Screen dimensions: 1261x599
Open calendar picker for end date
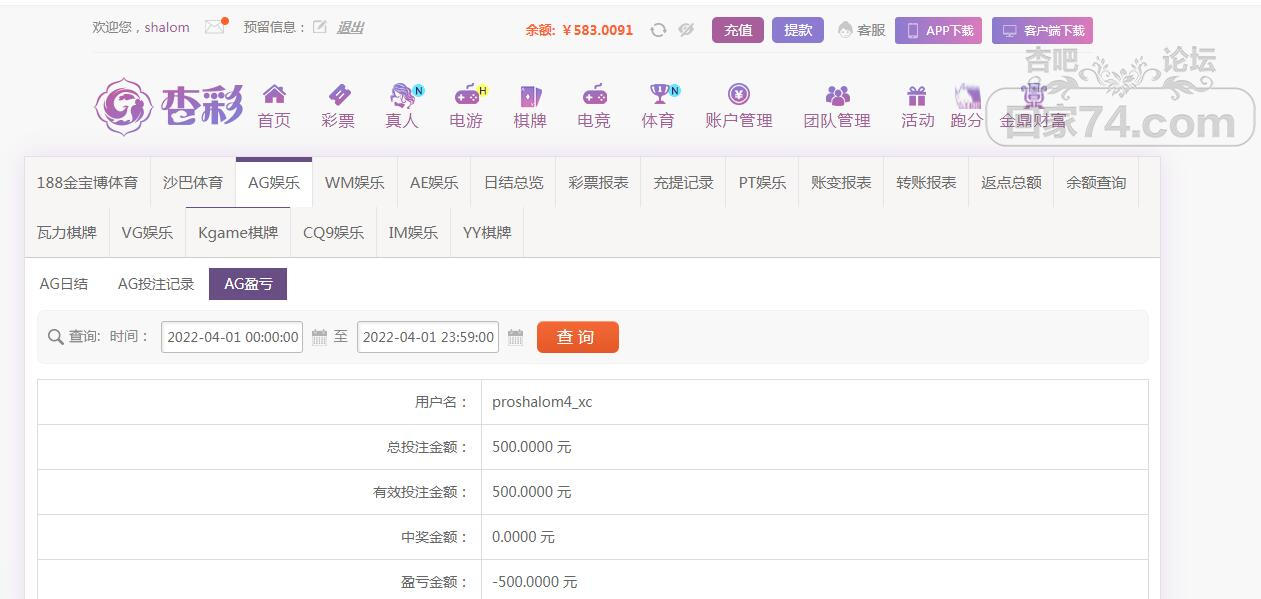(x=515, y=337)
